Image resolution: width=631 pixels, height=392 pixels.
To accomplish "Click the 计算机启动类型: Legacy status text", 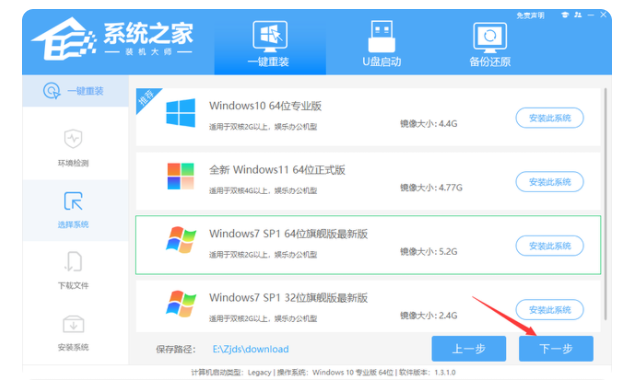I will coord(231,373).
